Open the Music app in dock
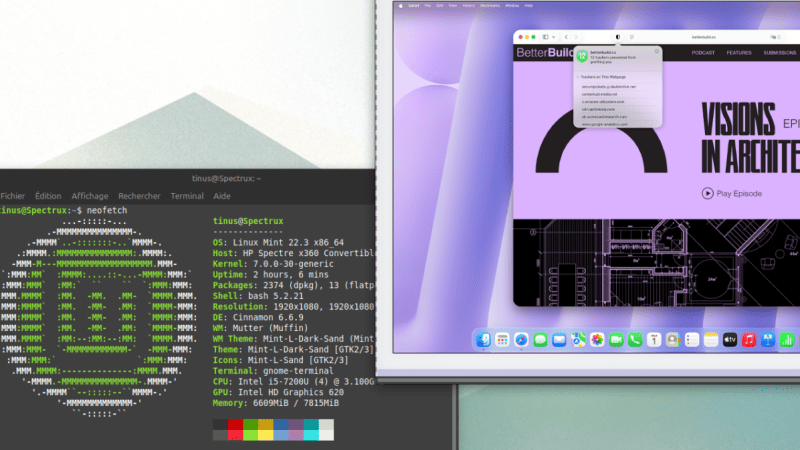Viewport: 800px width, 450px height. (748, 340)
